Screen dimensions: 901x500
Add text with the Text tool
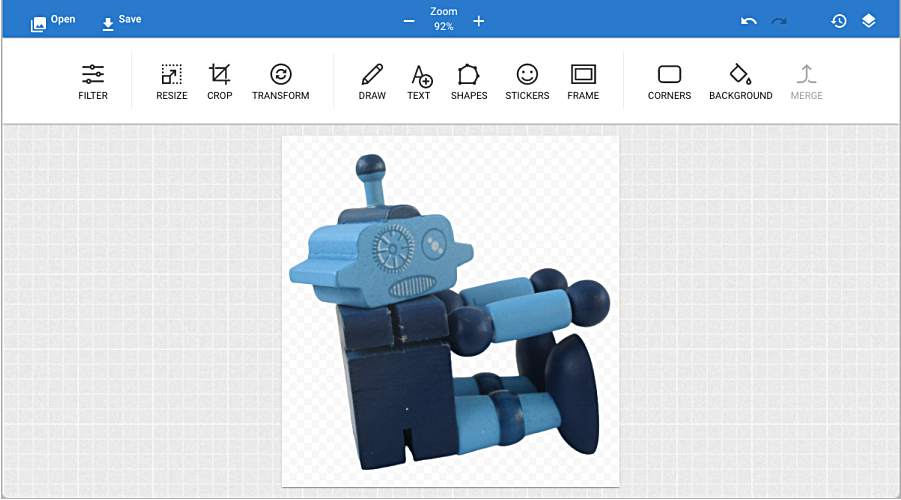coord(419,82)
